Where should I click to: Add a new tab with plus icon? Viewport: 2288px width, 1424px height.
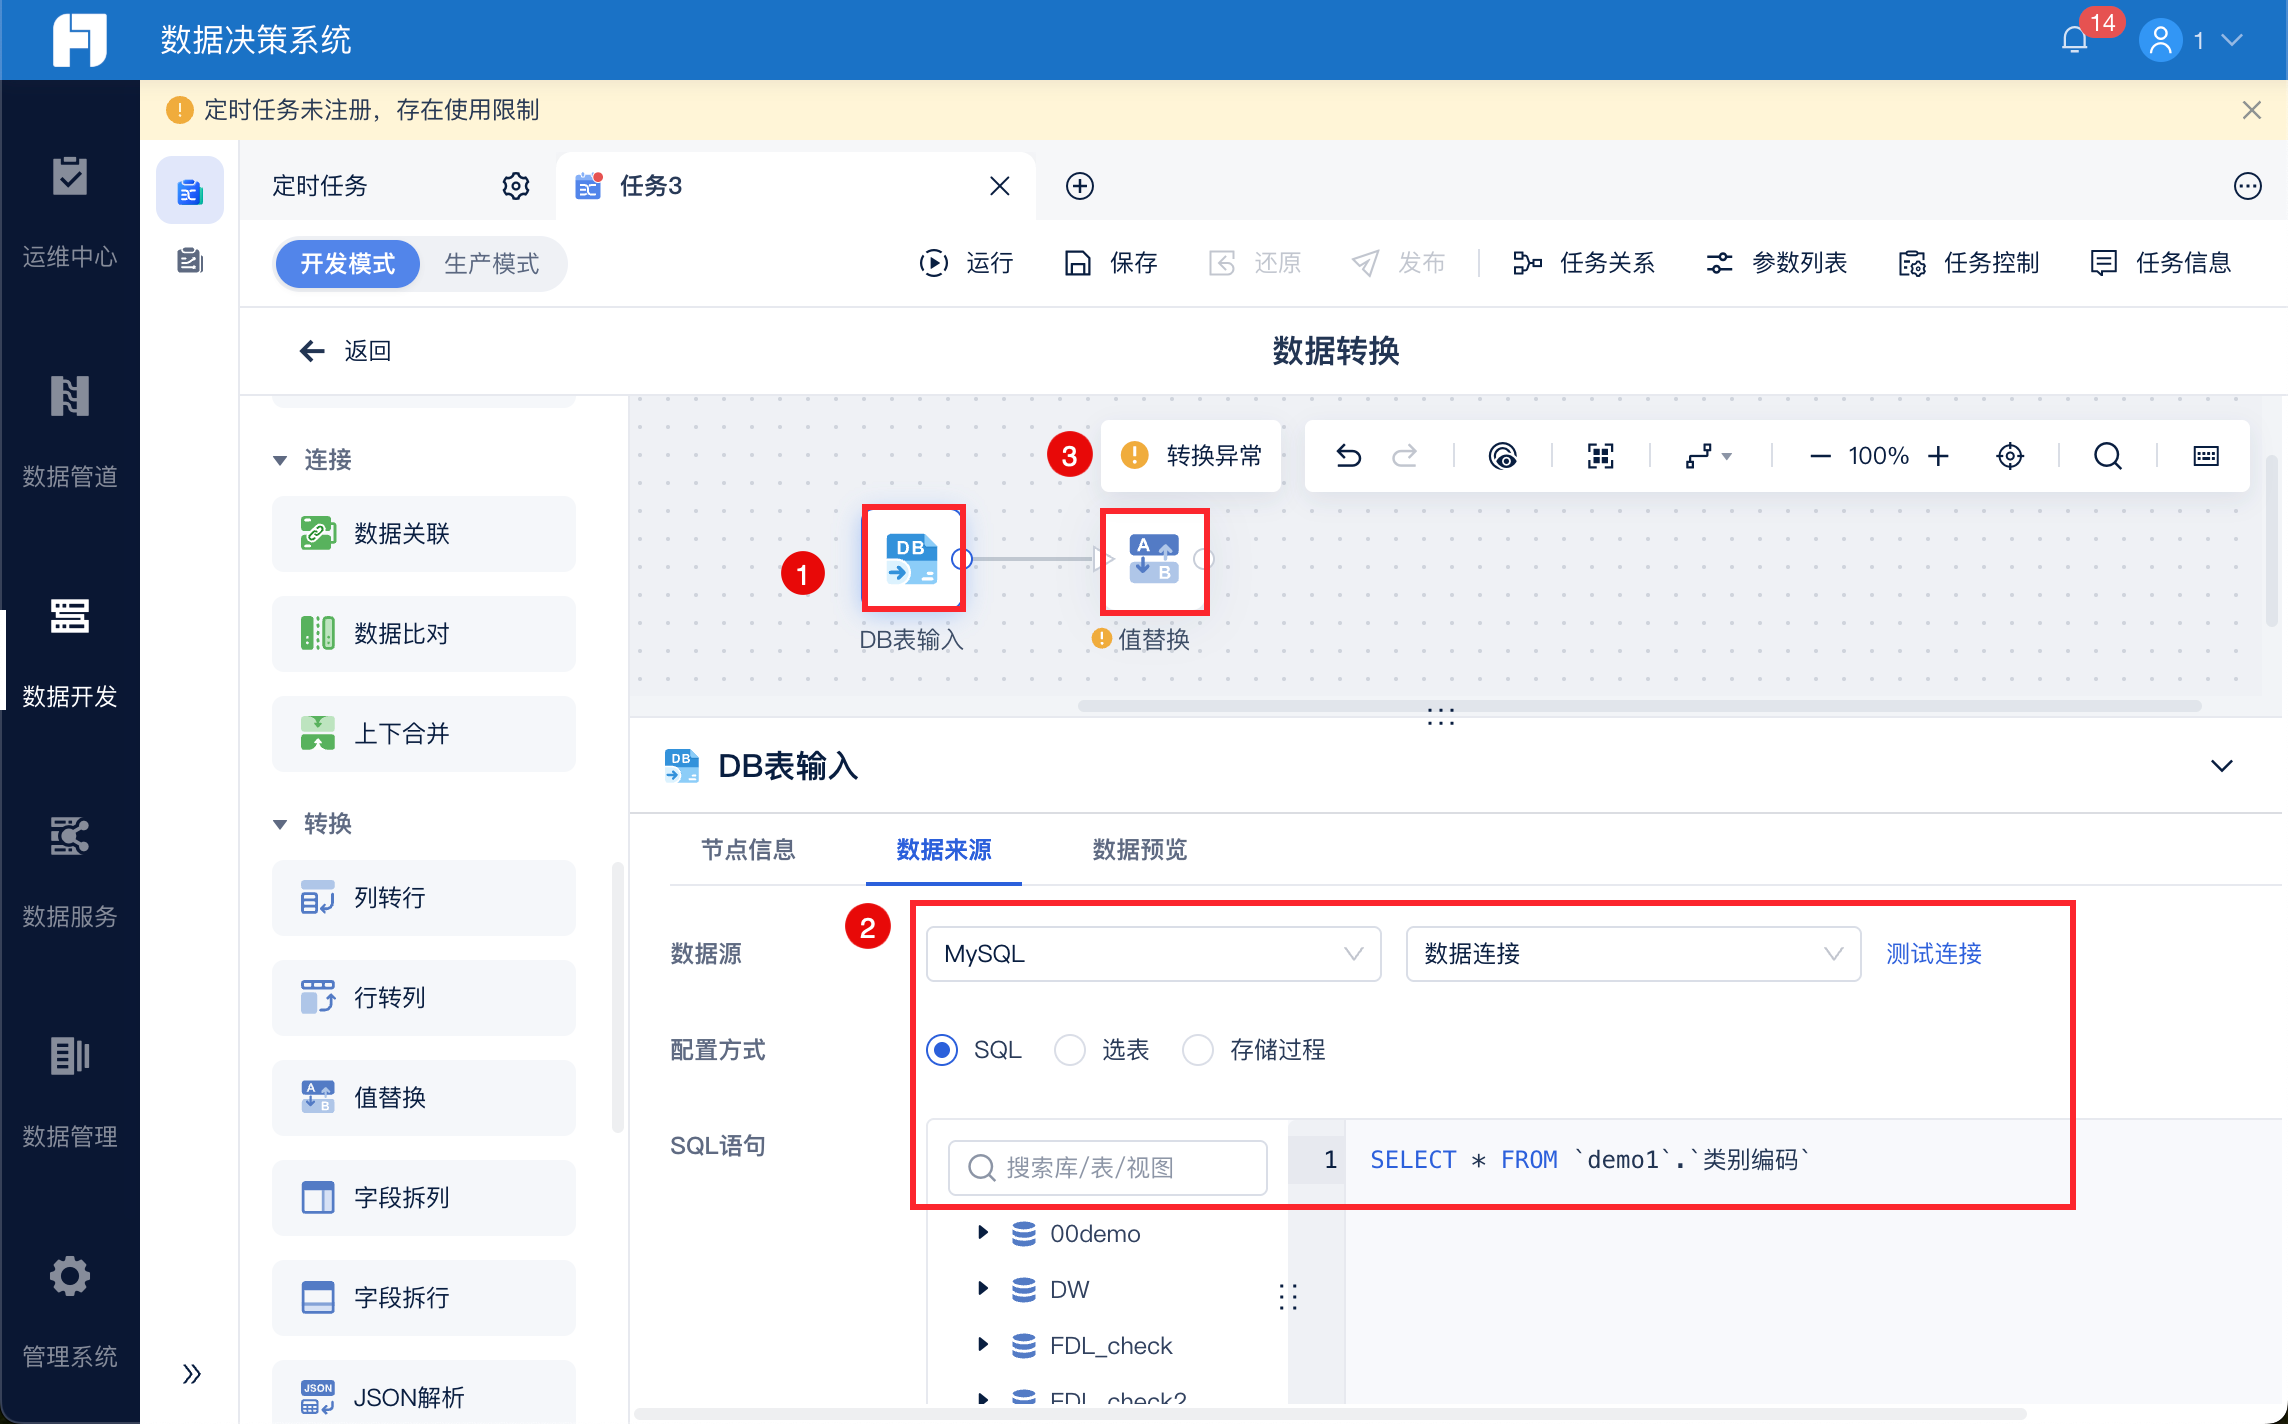tap(1080, 186)
